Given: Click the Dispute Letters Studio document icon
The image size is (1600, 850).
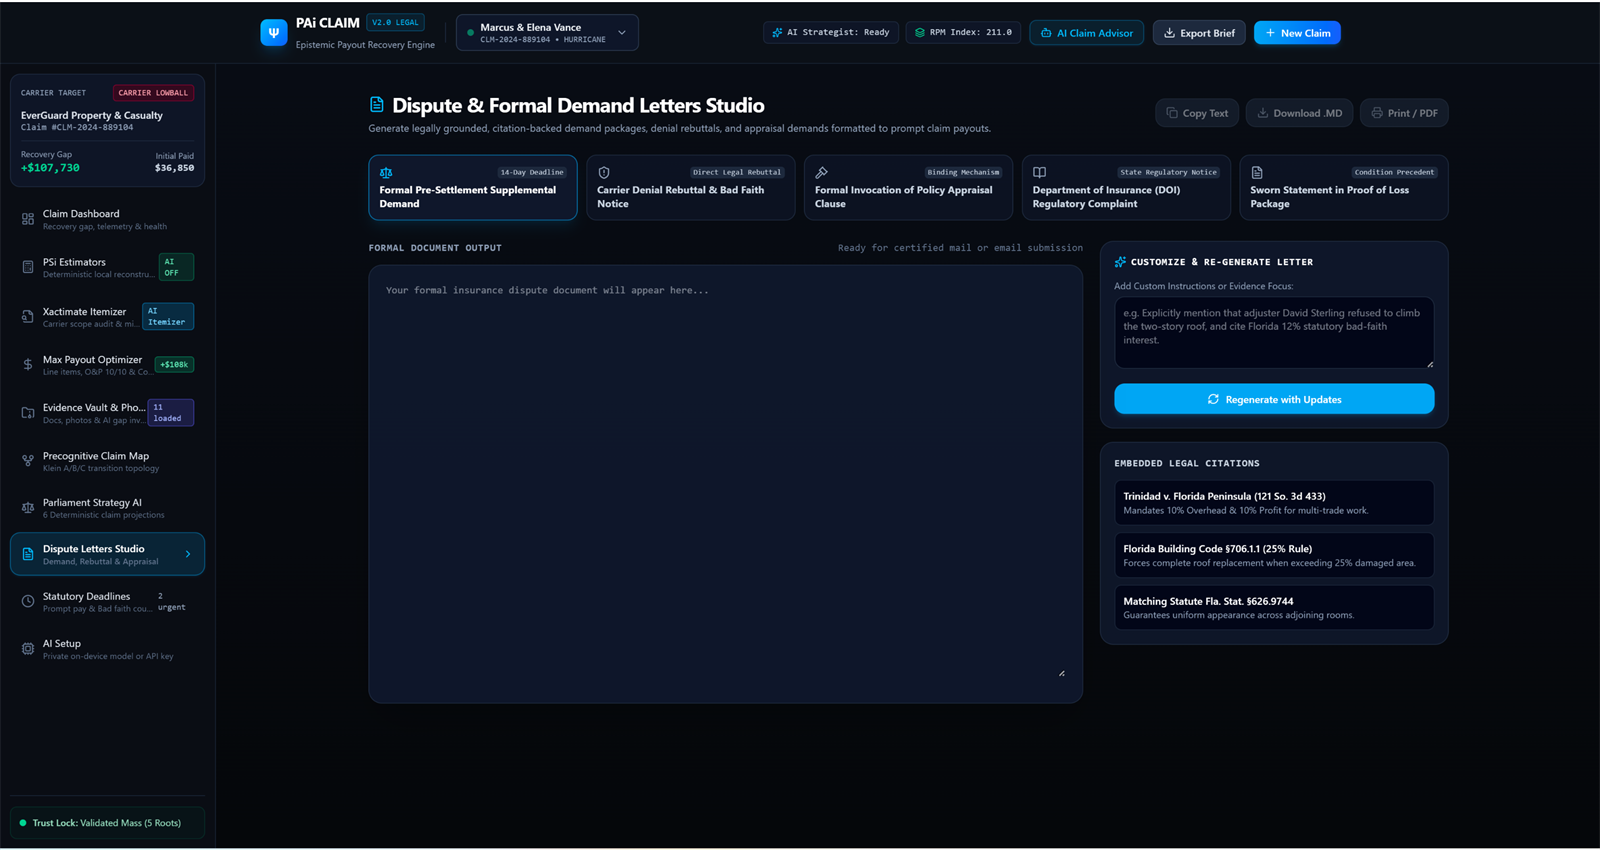Looking at the screenshot, I should click(x=28, y=554).
